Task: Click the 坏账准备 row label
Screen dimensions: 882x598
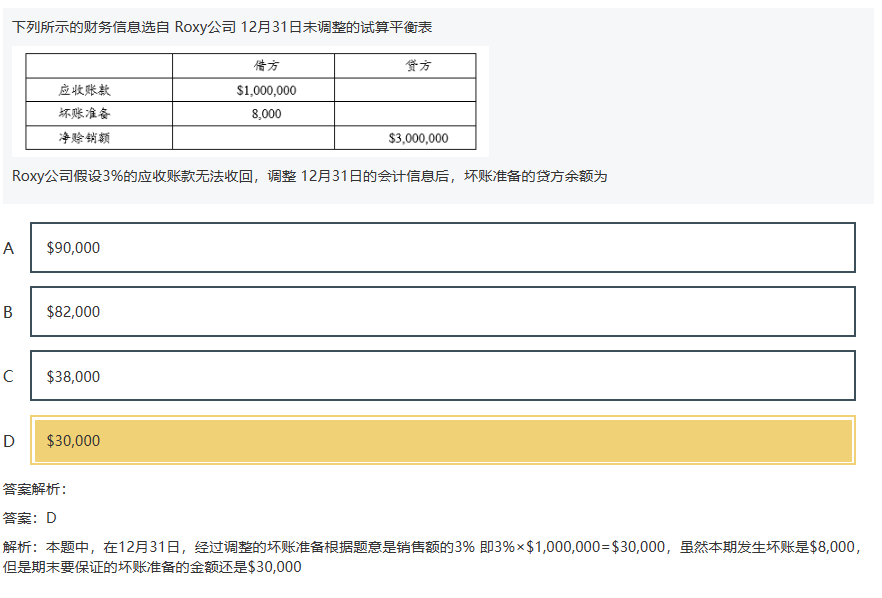Action: pos(85,114)
